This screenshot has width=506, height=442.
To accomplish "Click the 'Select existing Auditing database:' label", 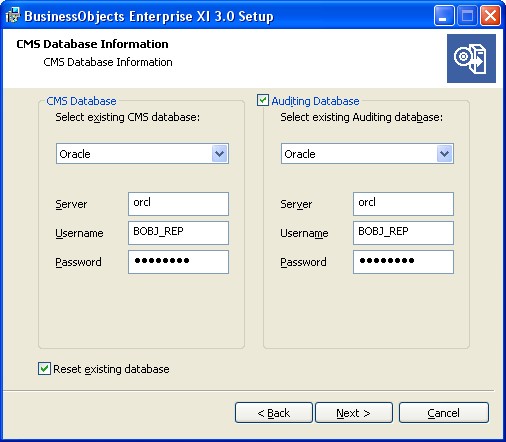I will [362, 117].
